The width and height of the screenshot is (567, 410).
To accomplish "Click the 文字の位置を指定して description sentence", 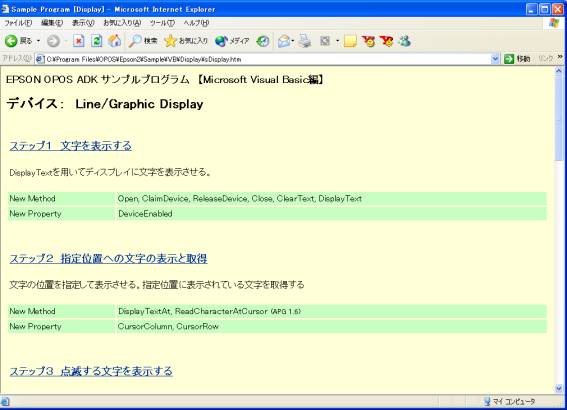I will pos(157,285).
